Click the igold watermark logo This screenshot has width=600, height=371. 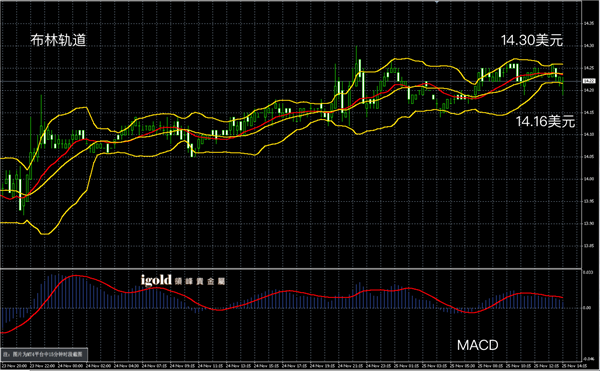pyautogui.click(x=156, y=280)
